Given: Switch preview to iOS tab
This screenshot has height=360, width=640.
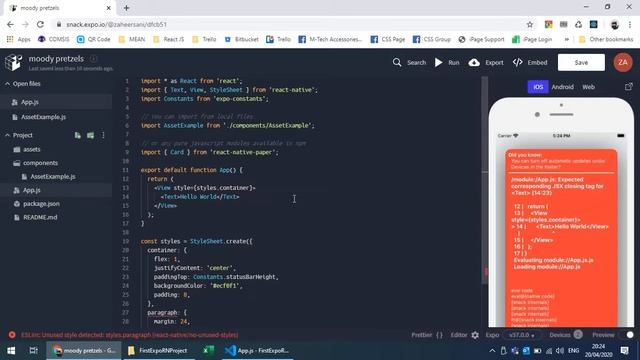Looking at the screenshot, I should point(538,87).
